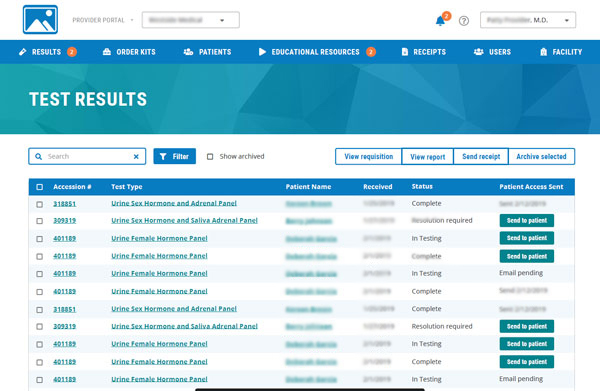The width and height of the screenshot is (600, 391).
Task: Go to Order Kits tab
Action: click(x=129, y=52)
